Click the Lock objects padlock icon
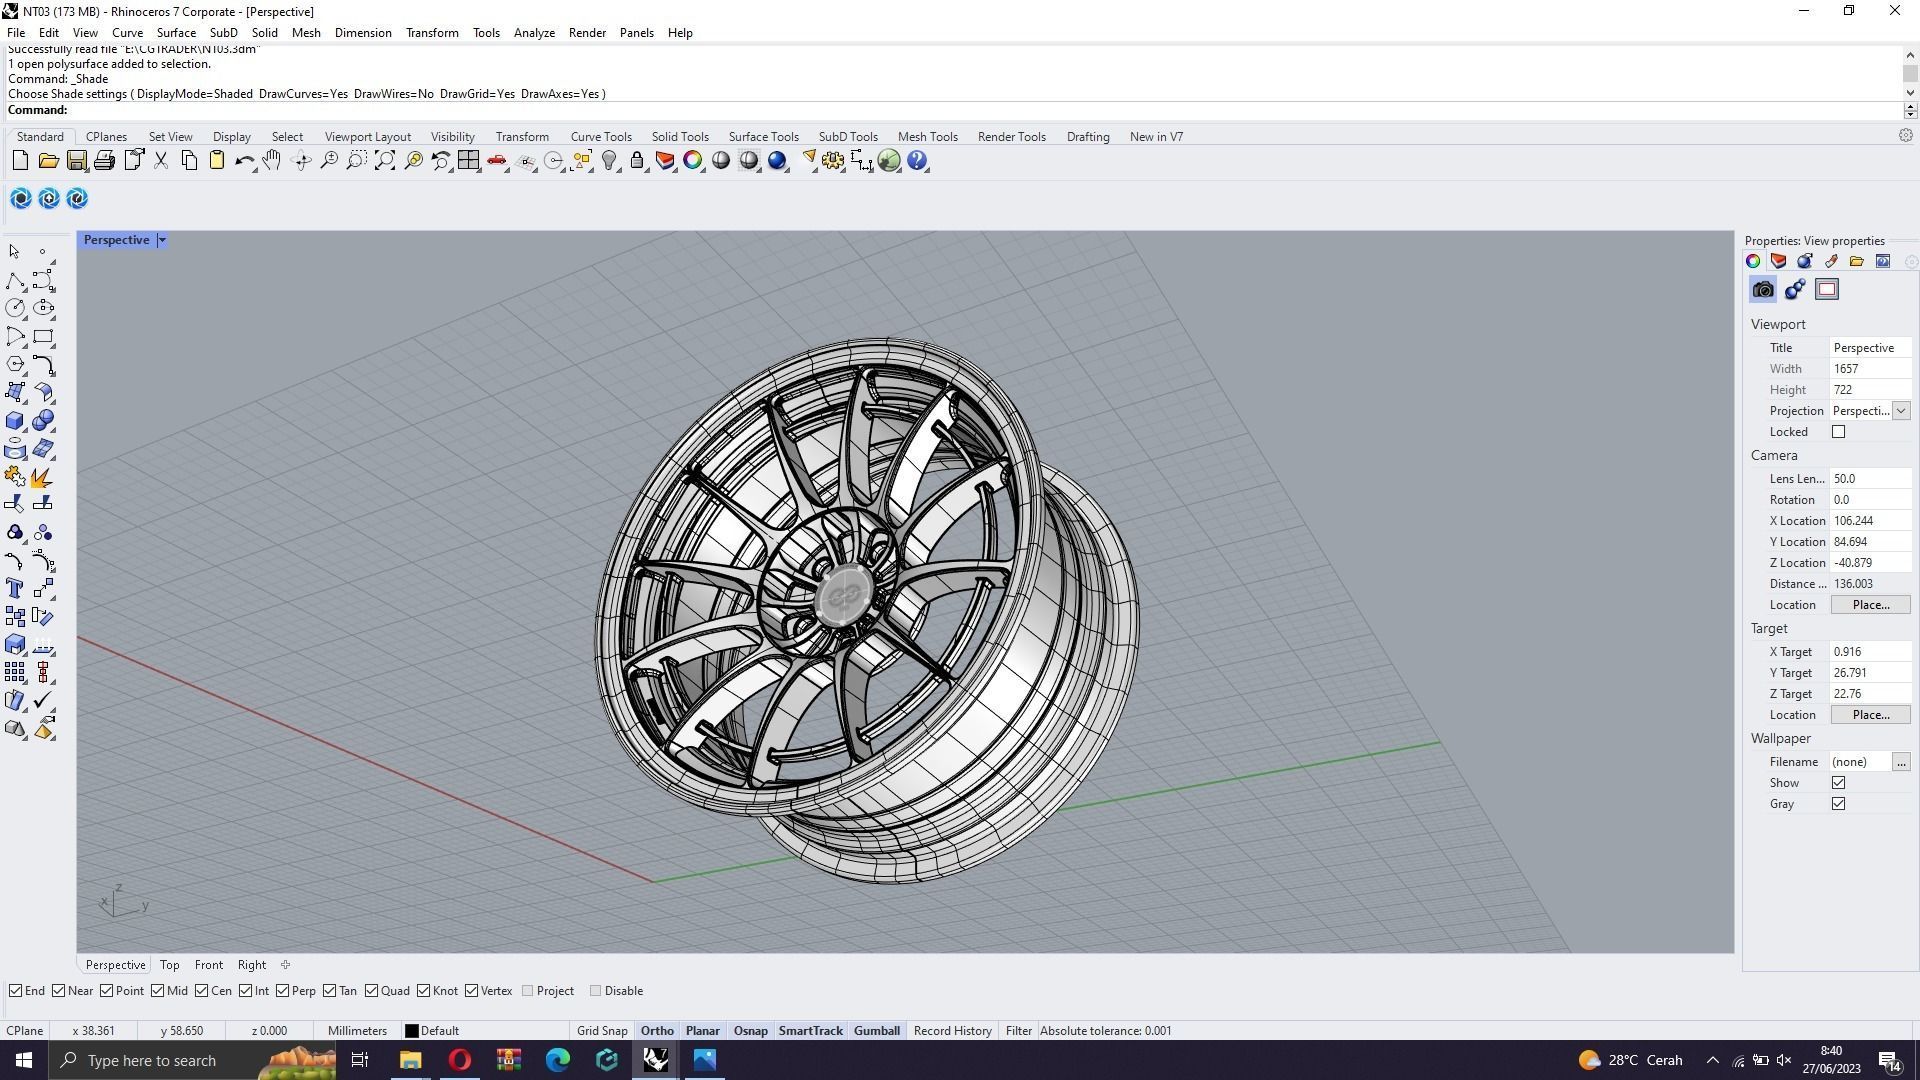This screenshot has width=1920, height=1080. click(637, 161)
